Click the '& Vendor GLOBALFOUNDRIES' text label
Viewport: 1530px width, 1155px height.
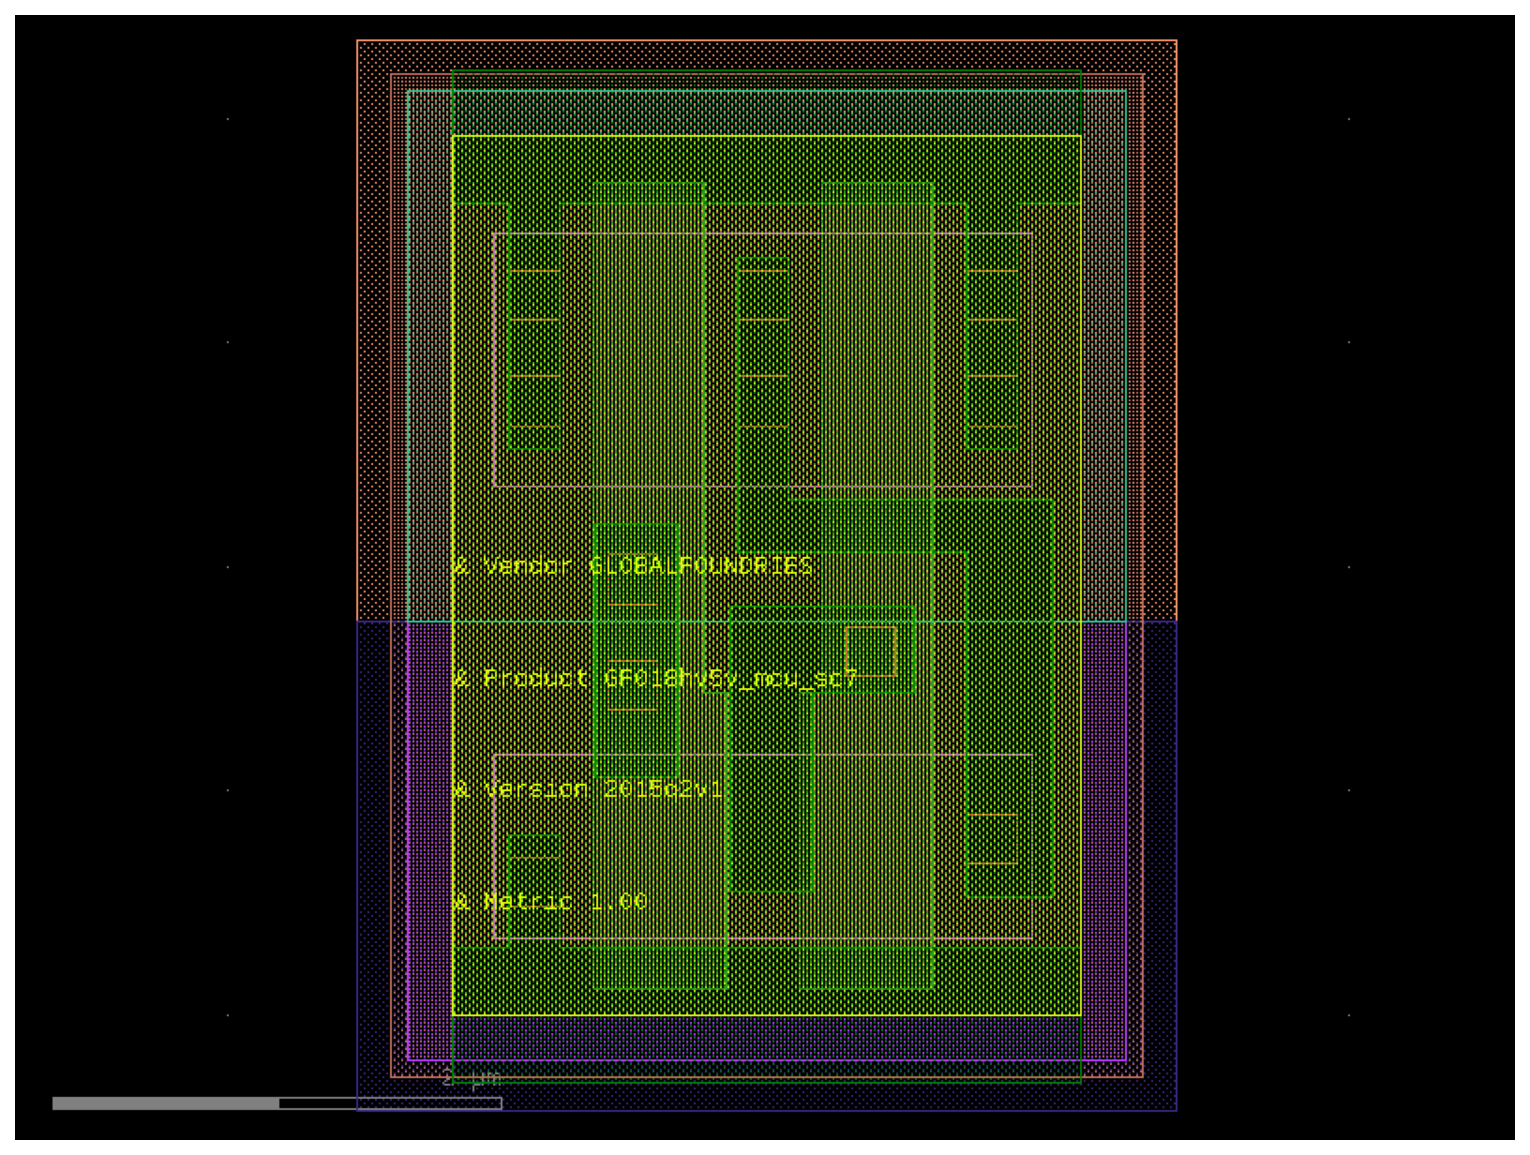[x=633, y=566]
